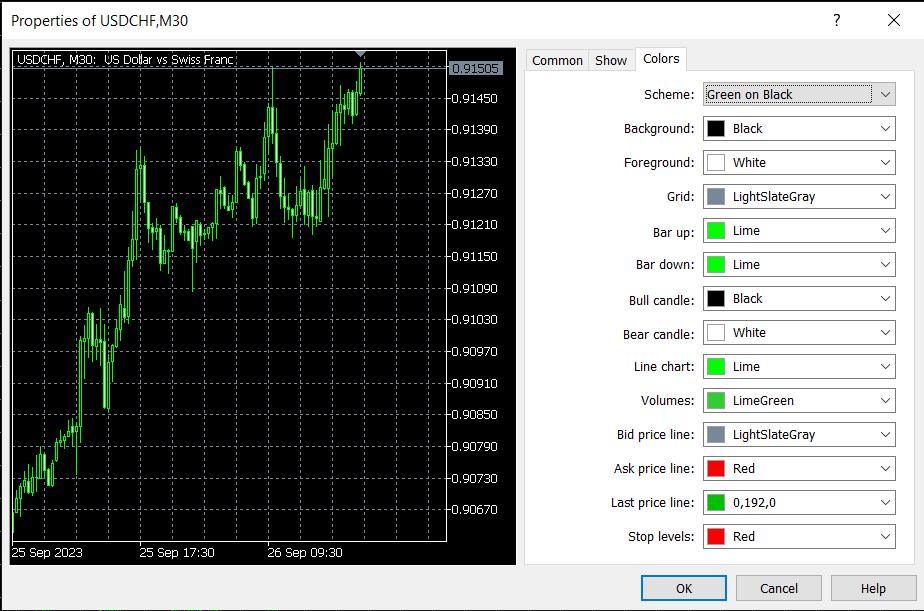Click the 25 Sep 17:30 time label
The image size is (924, 611).
[x=177, y=553]
